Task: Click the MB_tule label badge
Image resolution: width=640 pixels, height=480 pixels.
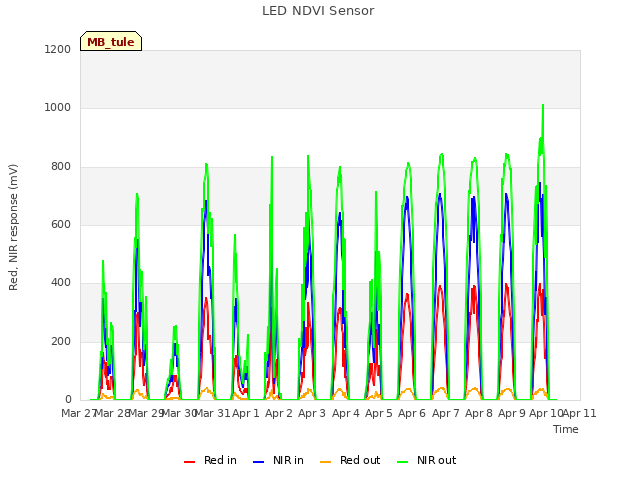Action: point(111,41)
